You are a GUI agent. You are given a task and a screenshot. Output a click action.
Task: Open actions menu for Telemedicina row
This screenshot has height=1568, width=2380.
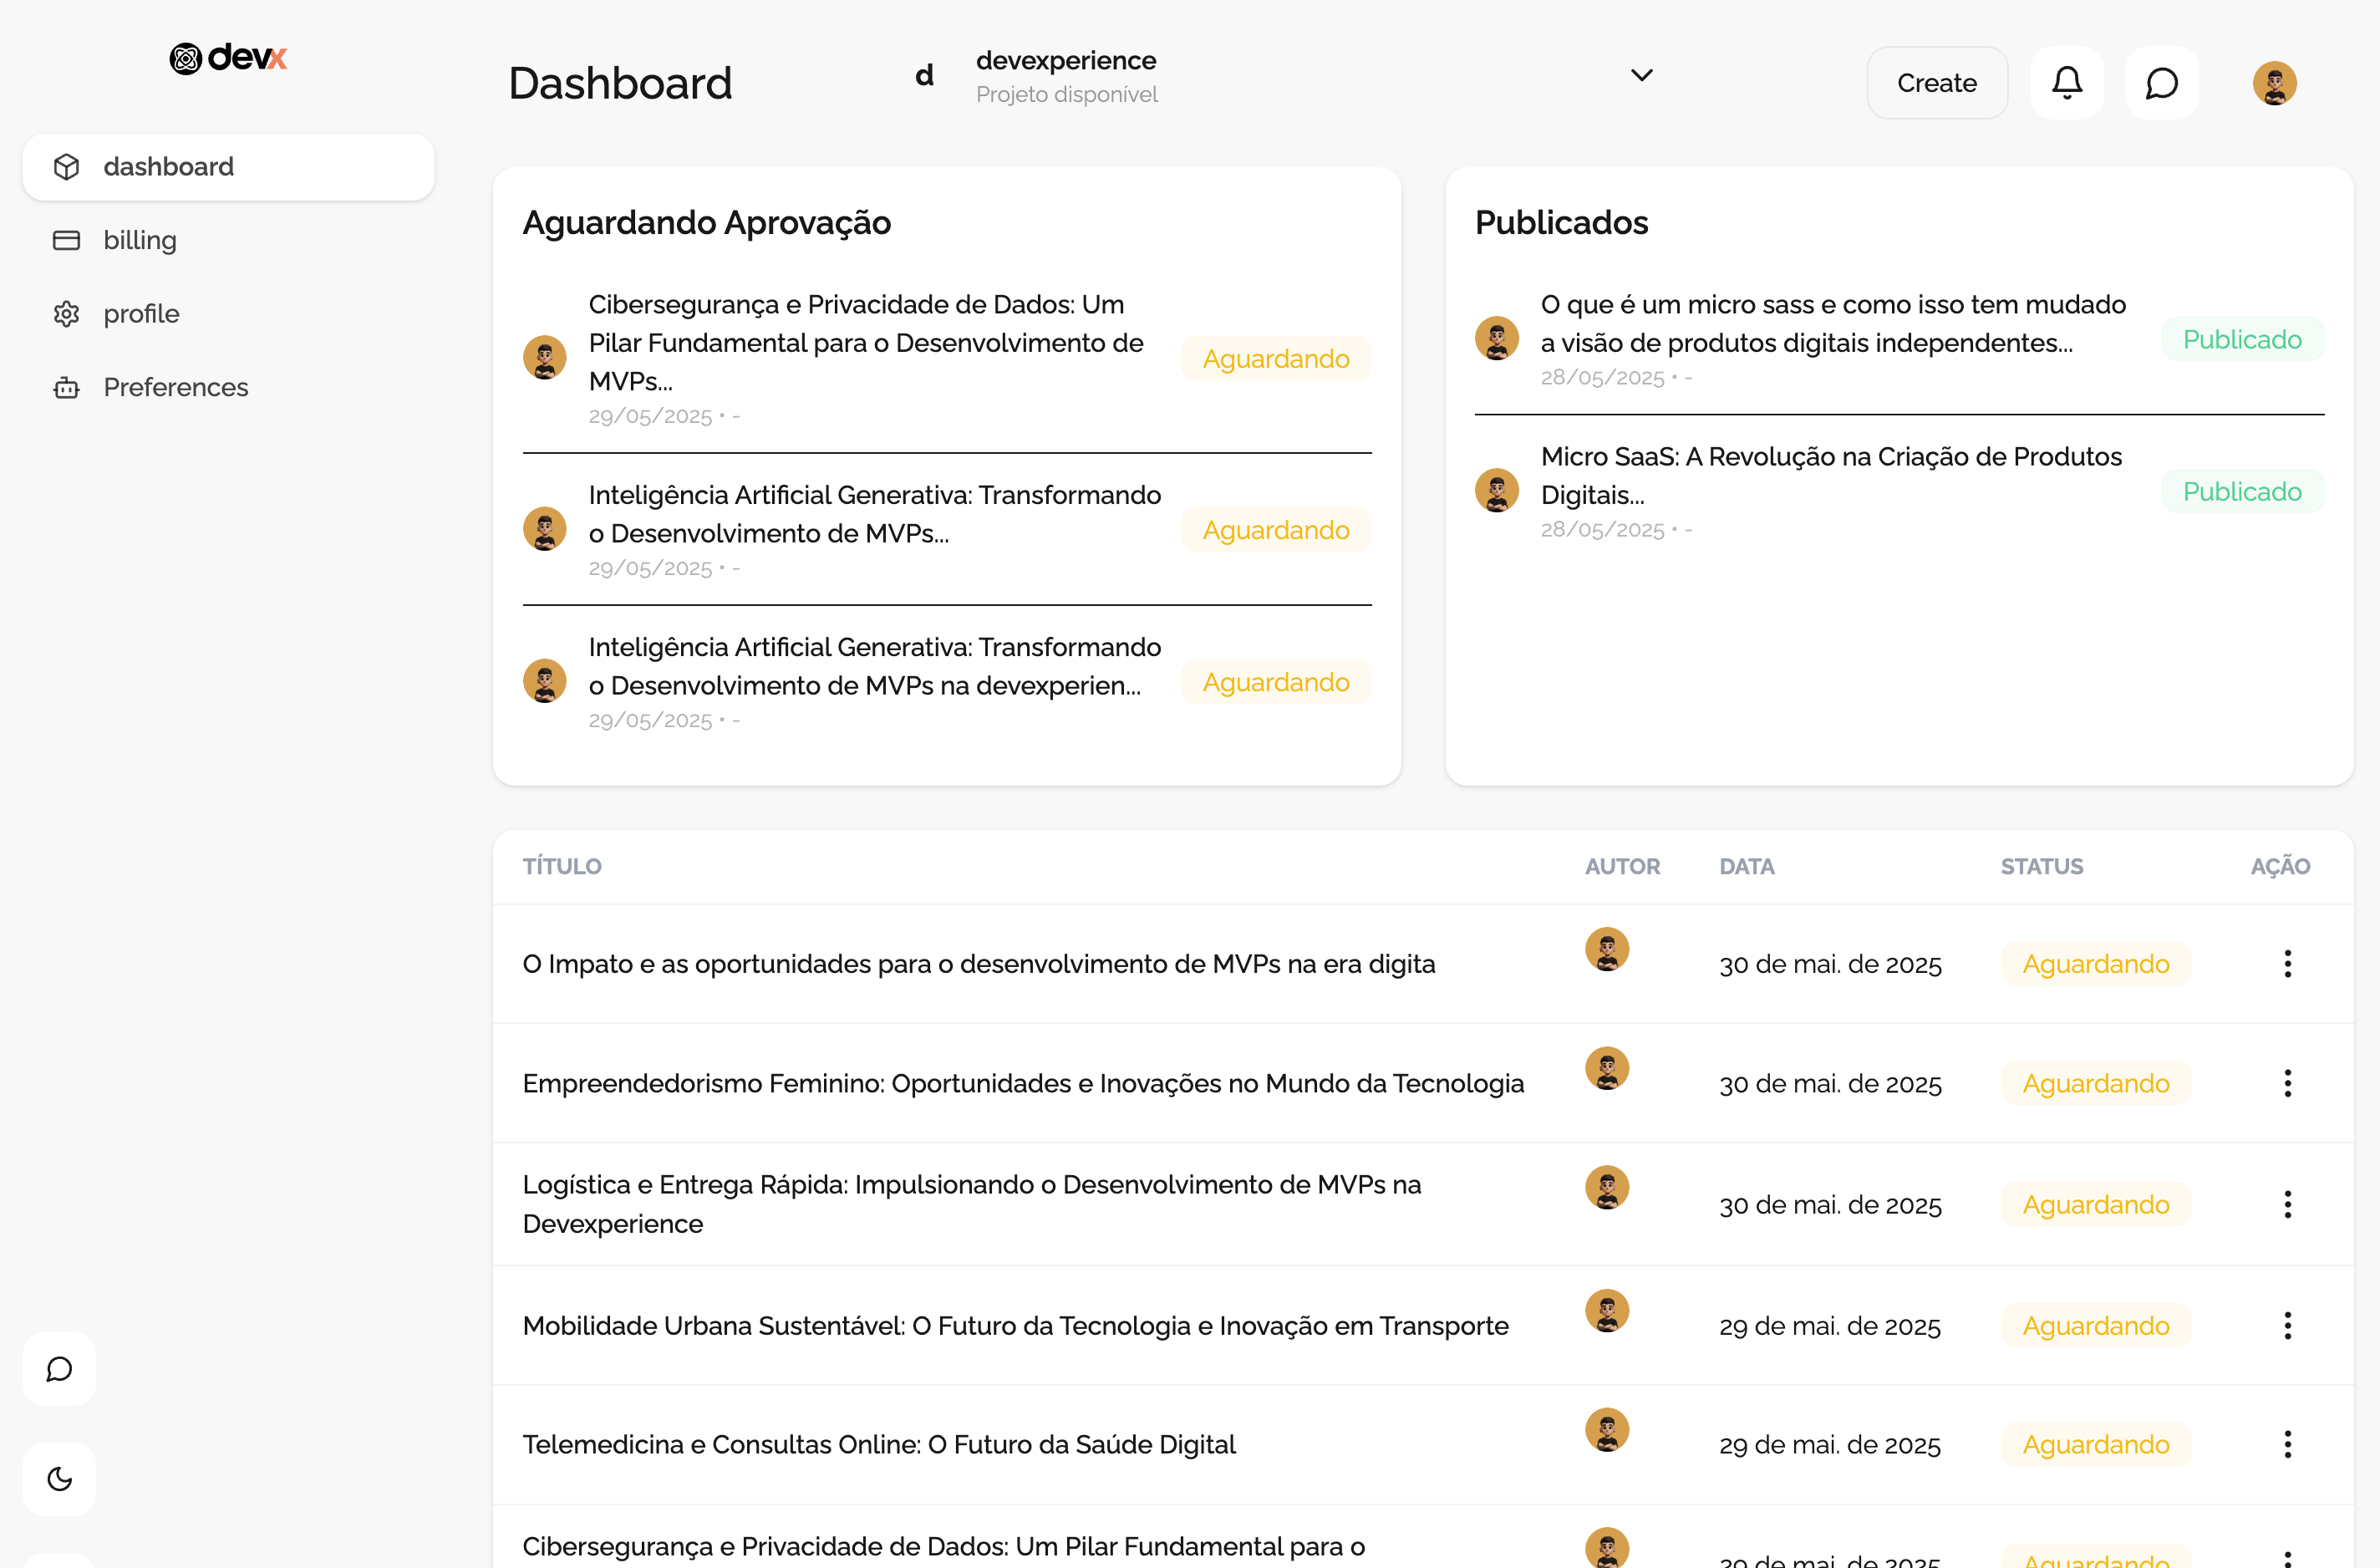tap(2287, 1444)
